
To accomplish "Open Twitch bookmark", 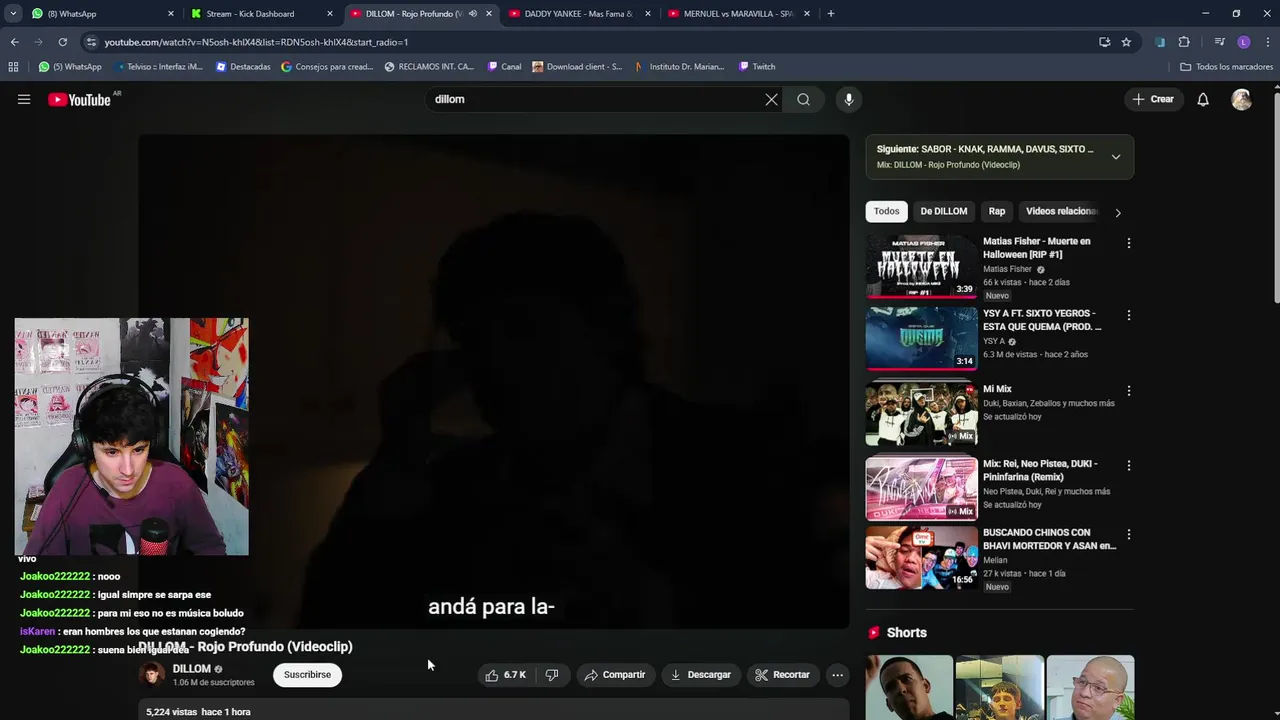I will pos(756,67).
